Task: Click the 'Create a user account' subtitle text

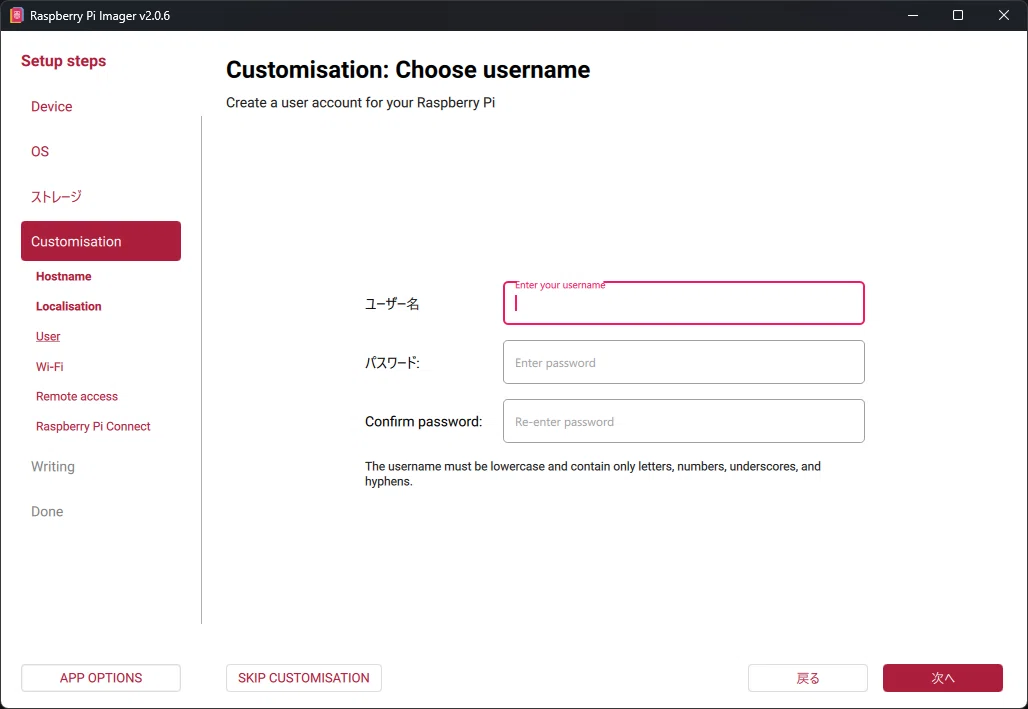Action: point(361,102)
